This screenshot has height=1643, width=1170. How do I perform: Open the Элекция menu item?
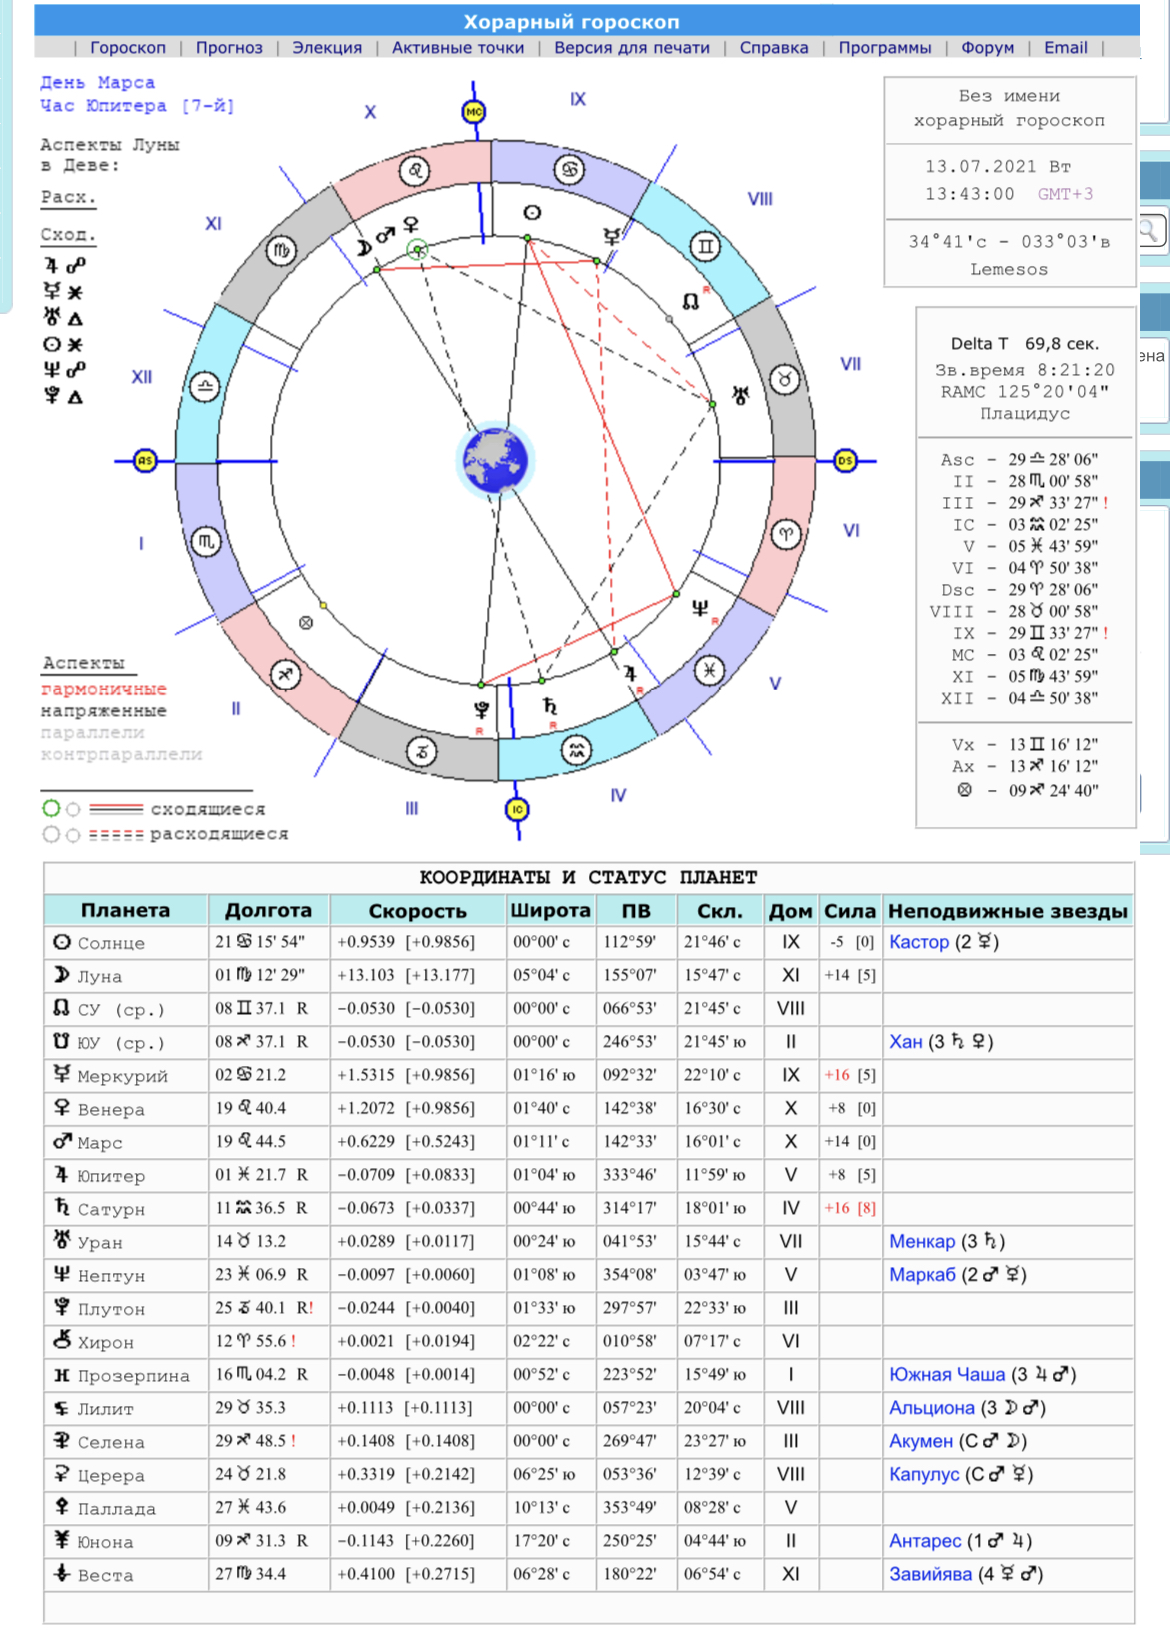[327, 47]
